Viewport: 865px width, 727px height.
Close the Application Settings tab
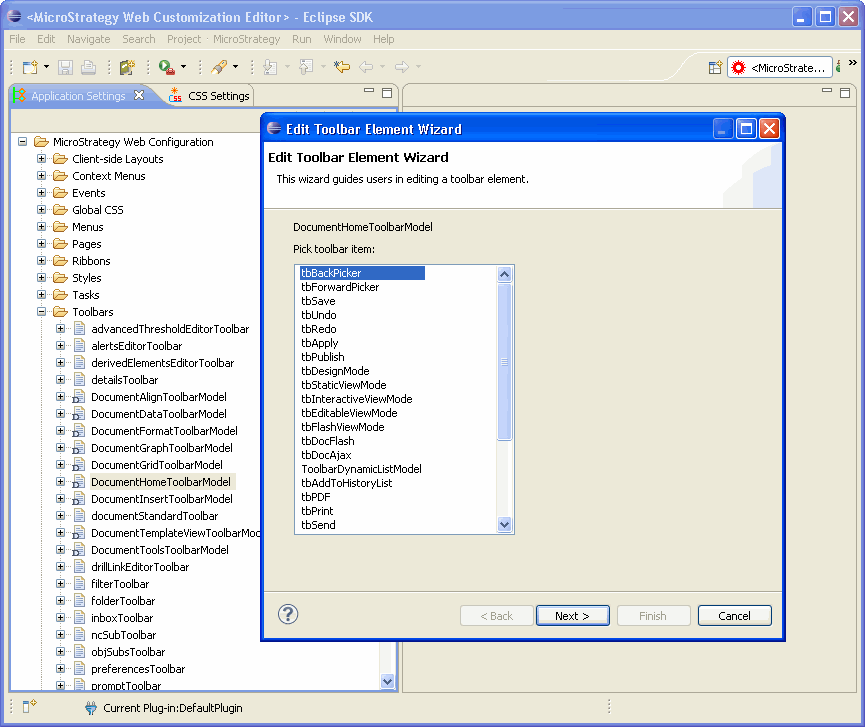click(x=139, y=95)
